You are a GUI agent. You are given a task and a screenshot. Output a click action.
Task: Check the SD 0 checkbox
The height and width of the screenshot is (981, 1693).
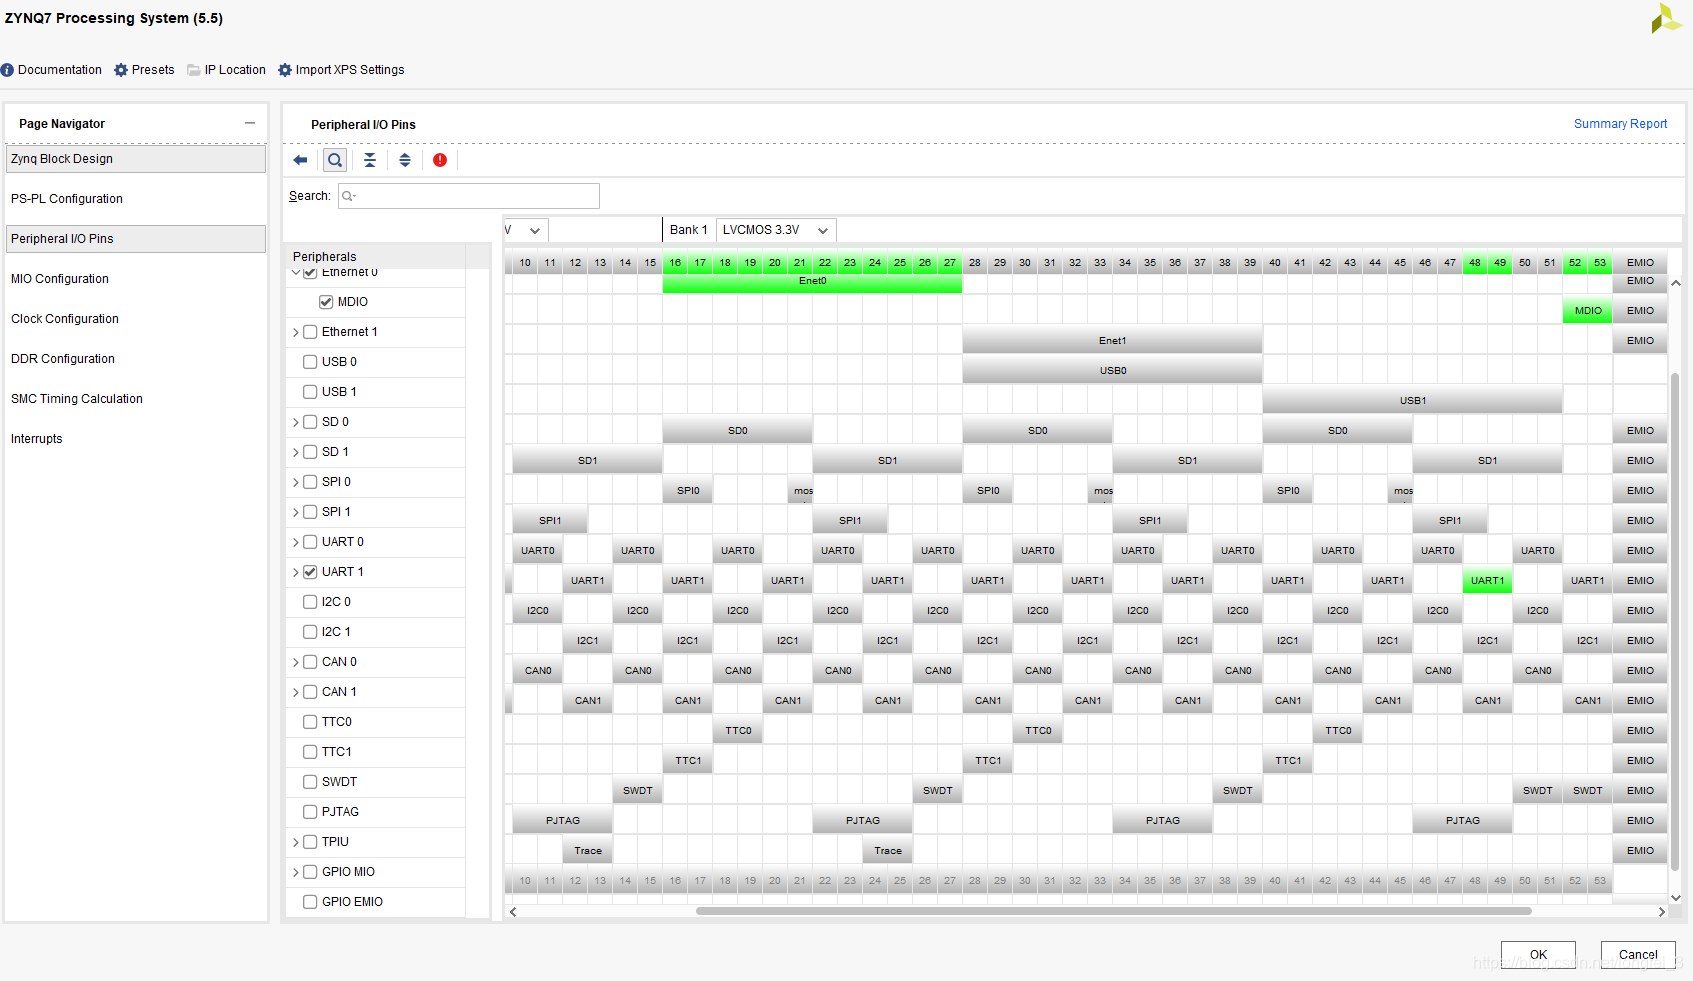tap(310, 422)
